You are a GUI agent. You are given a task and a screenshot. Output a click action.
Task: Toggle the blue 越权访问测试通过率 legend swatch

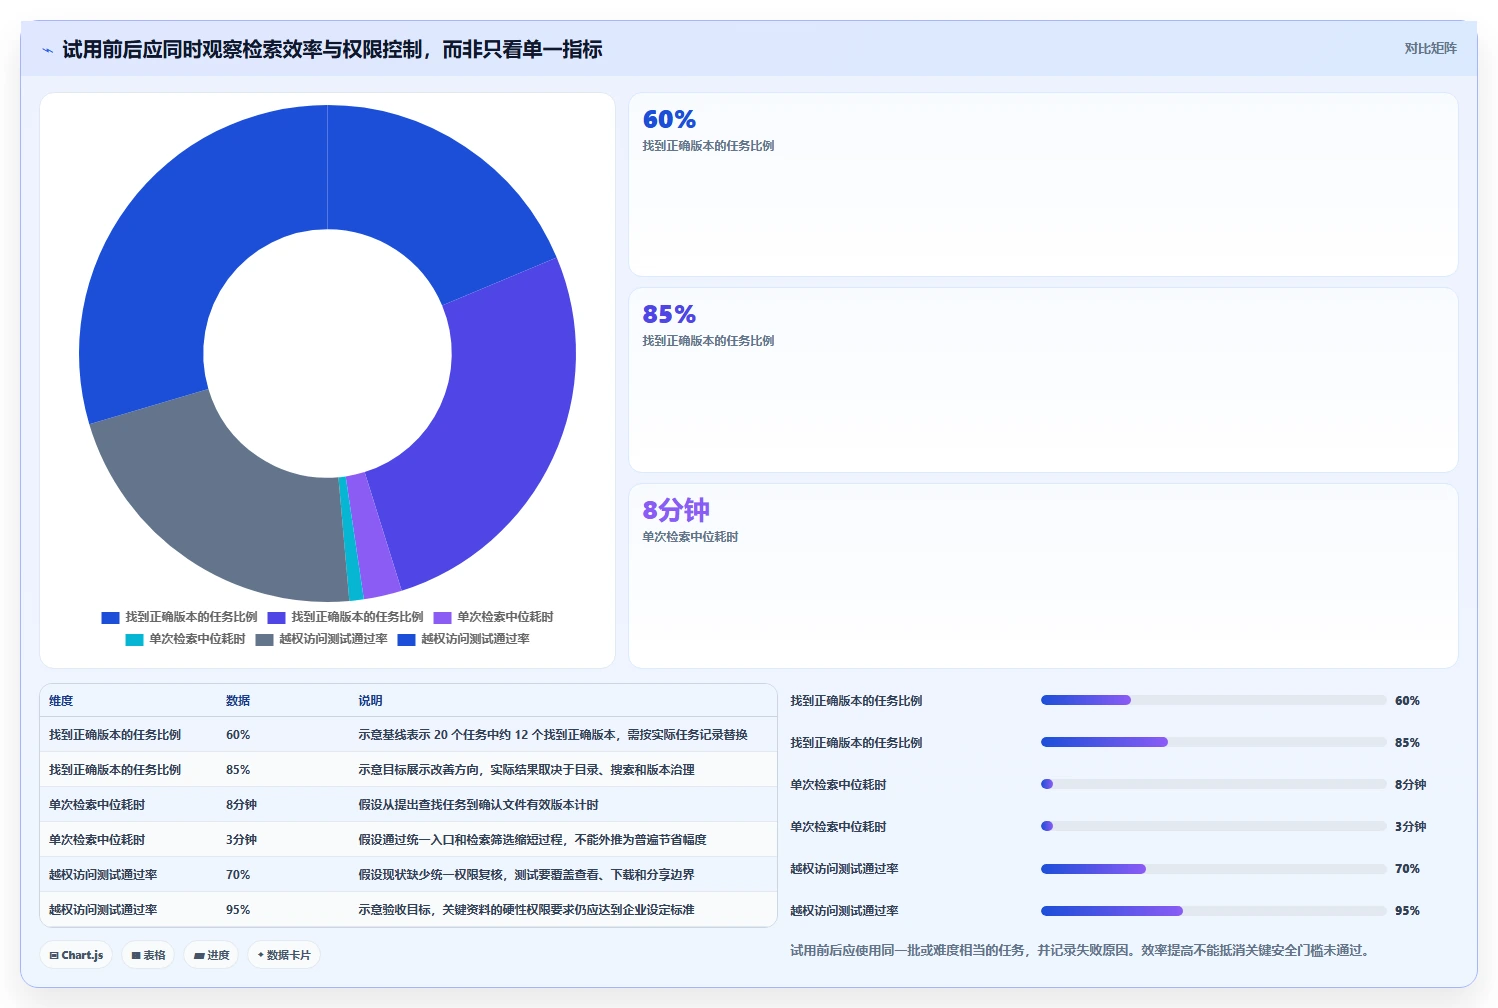pos(406,640)
